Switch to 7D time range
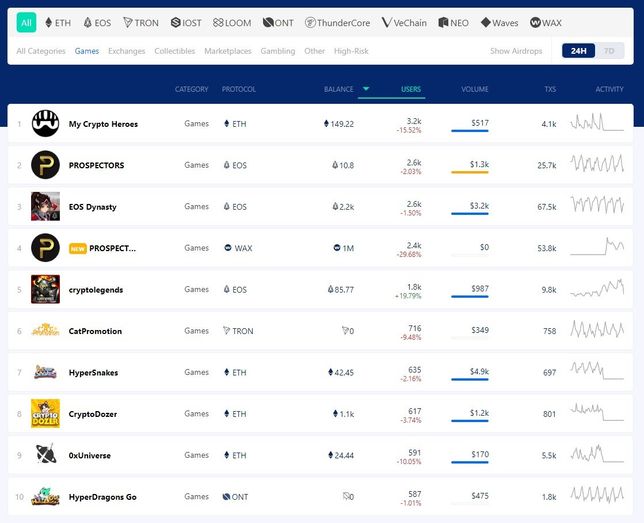 click(x=609, y=51)
